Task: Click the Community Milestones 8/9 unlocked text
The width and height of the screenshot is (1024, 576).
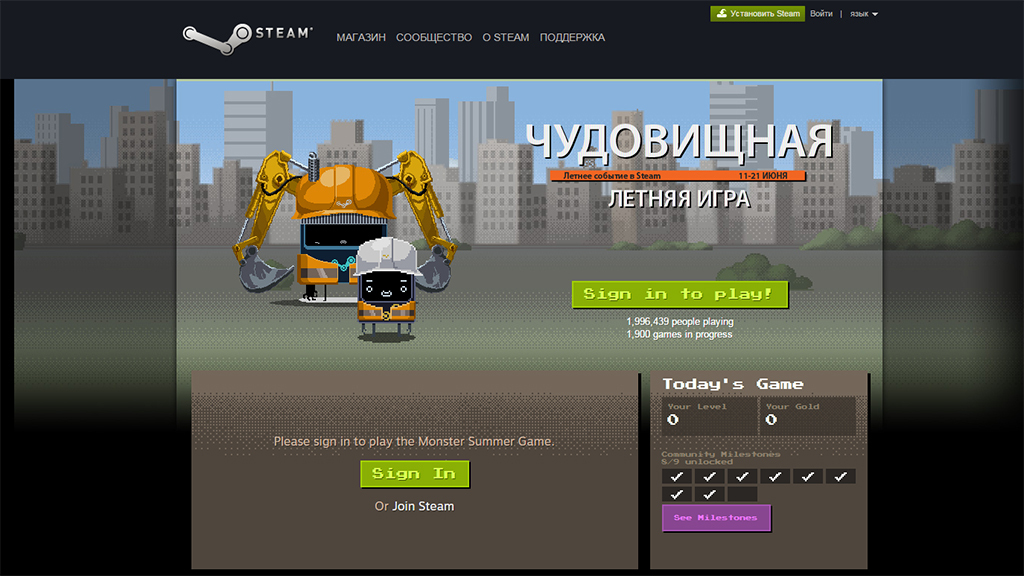Action: pos(720,458)
